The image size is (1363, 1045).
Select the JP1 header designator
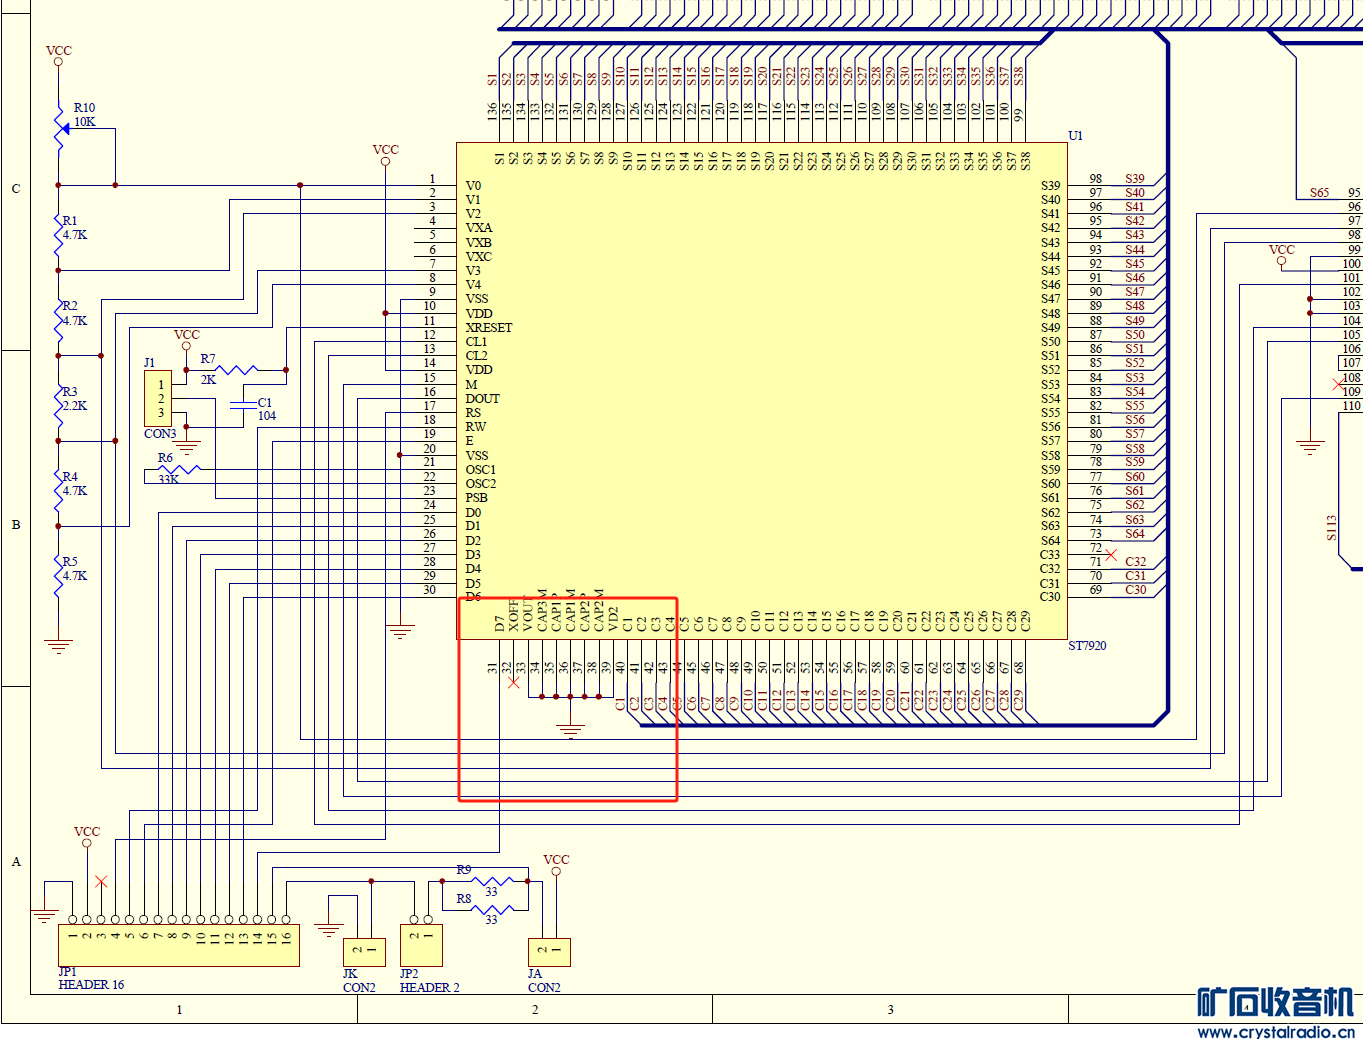click(67, 972)
